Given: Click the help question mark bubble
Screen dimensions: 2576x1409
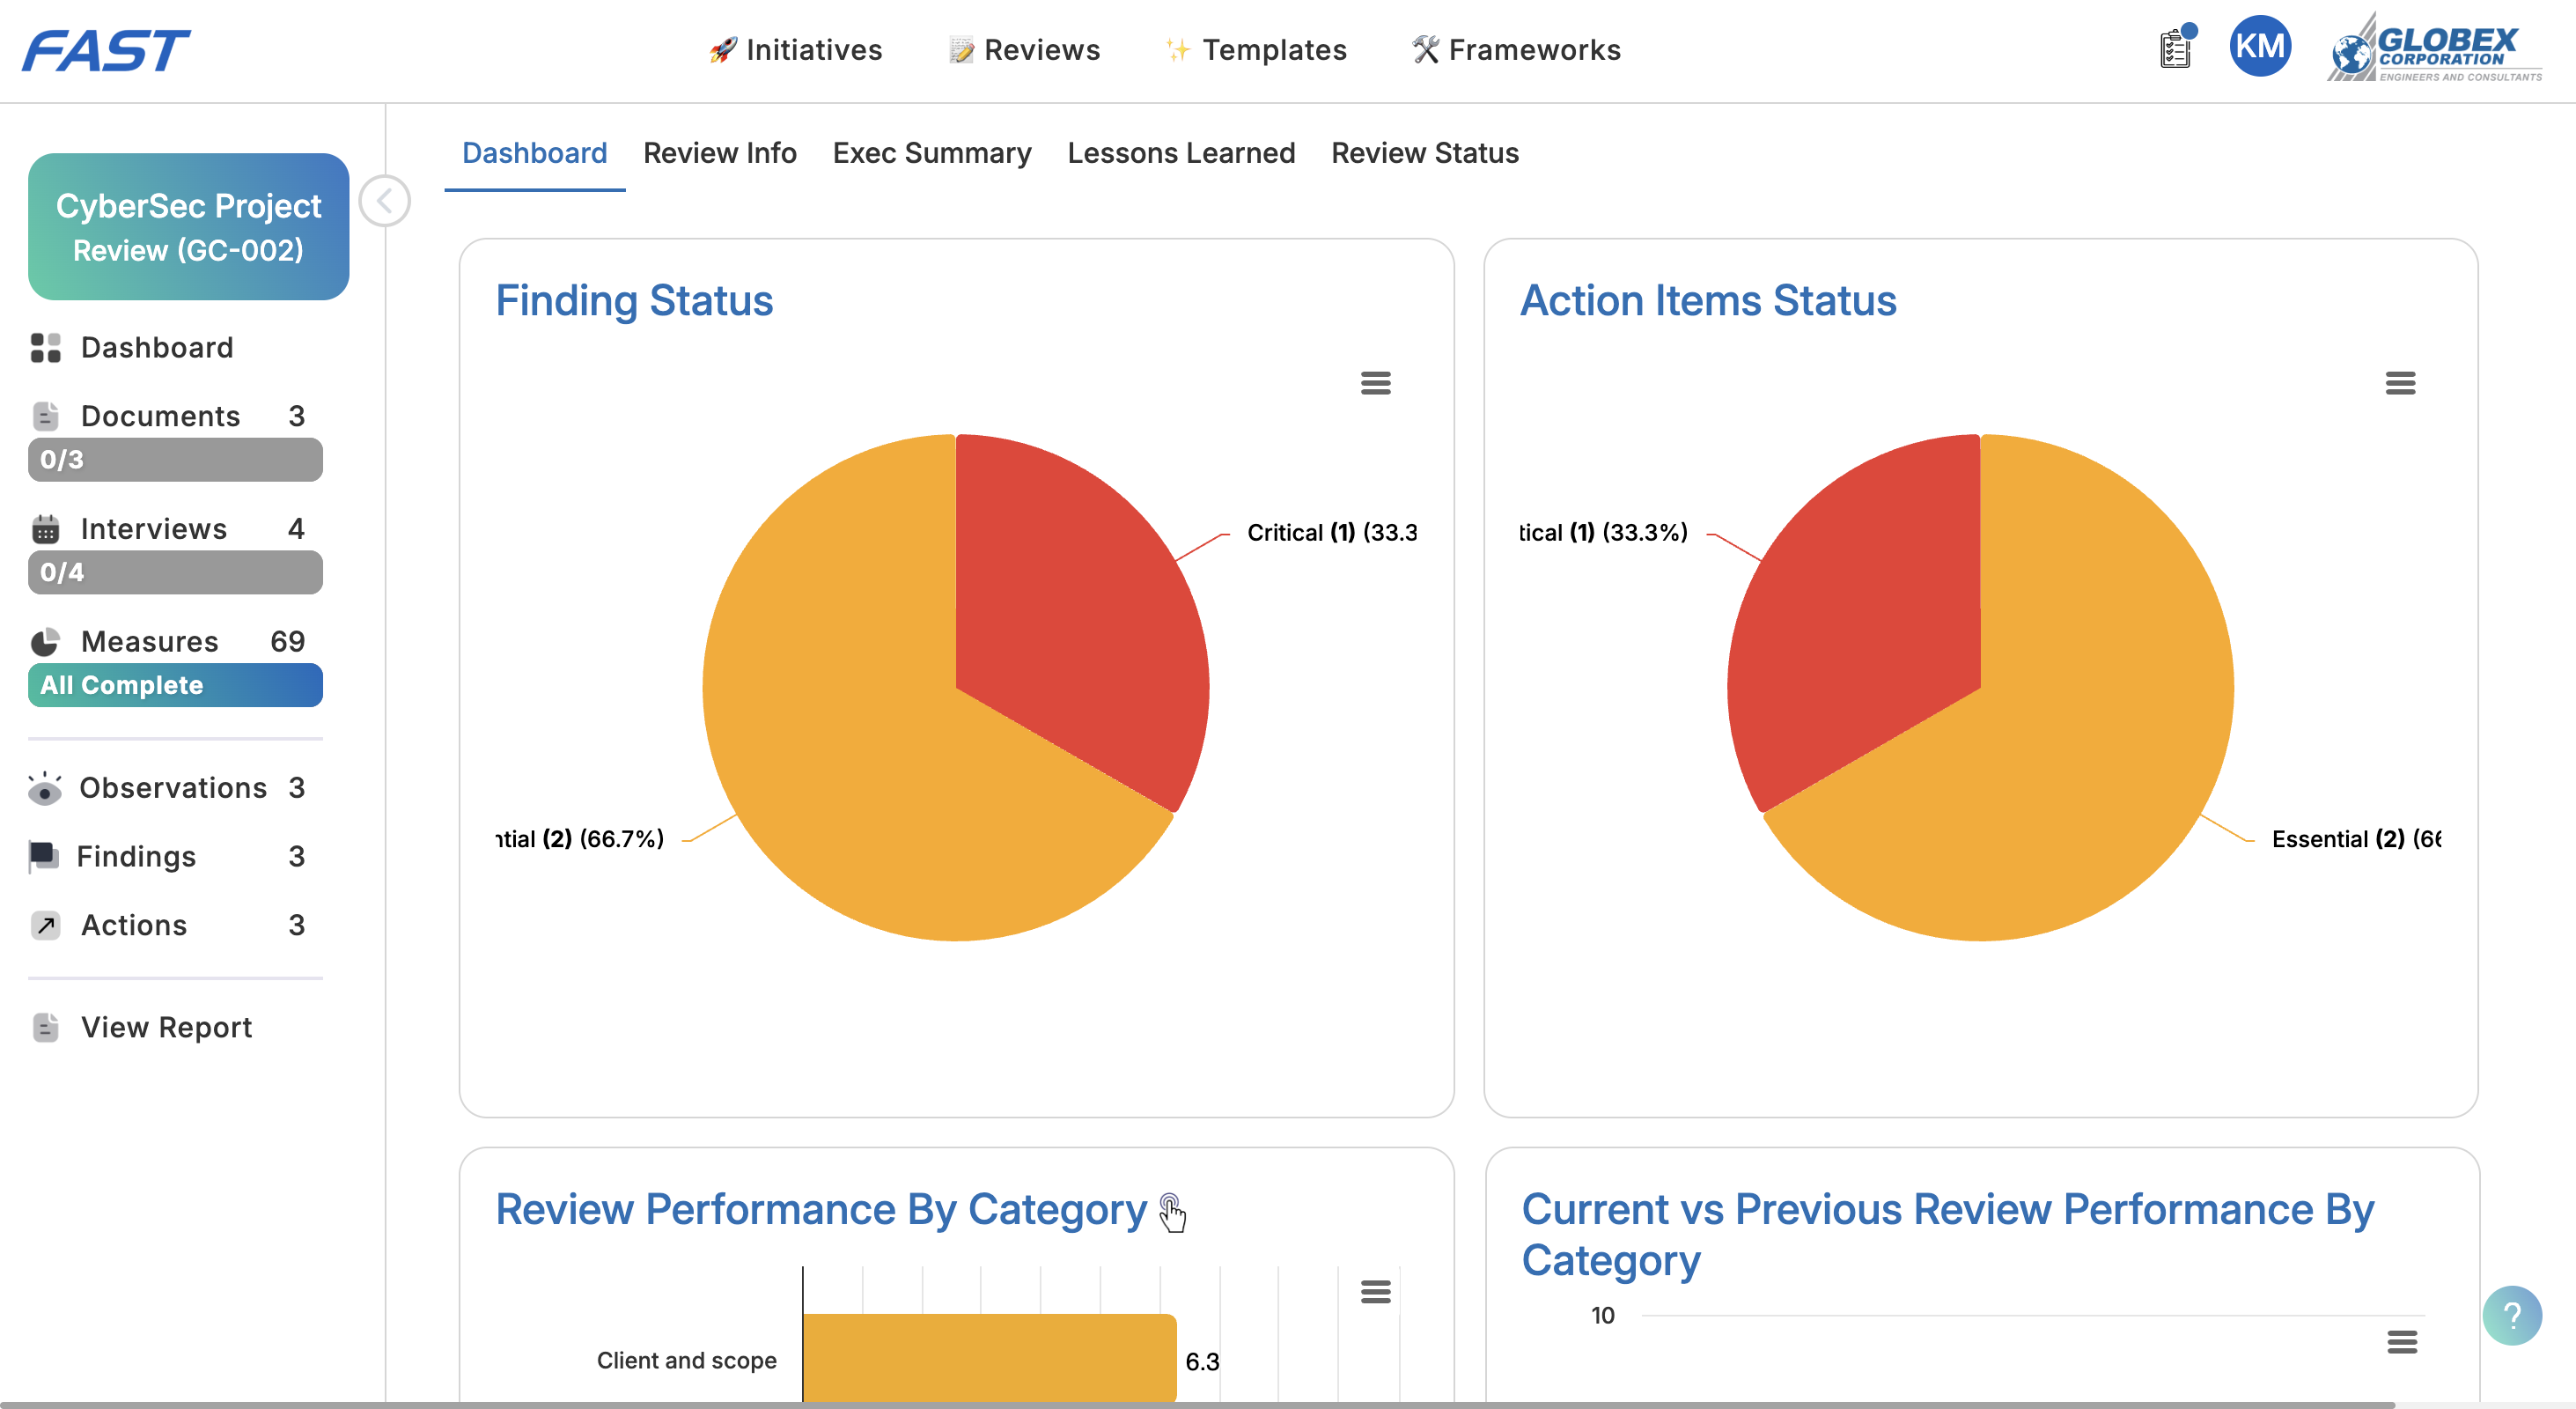Looking at the screenshot, I should tap(2511, 1315).
